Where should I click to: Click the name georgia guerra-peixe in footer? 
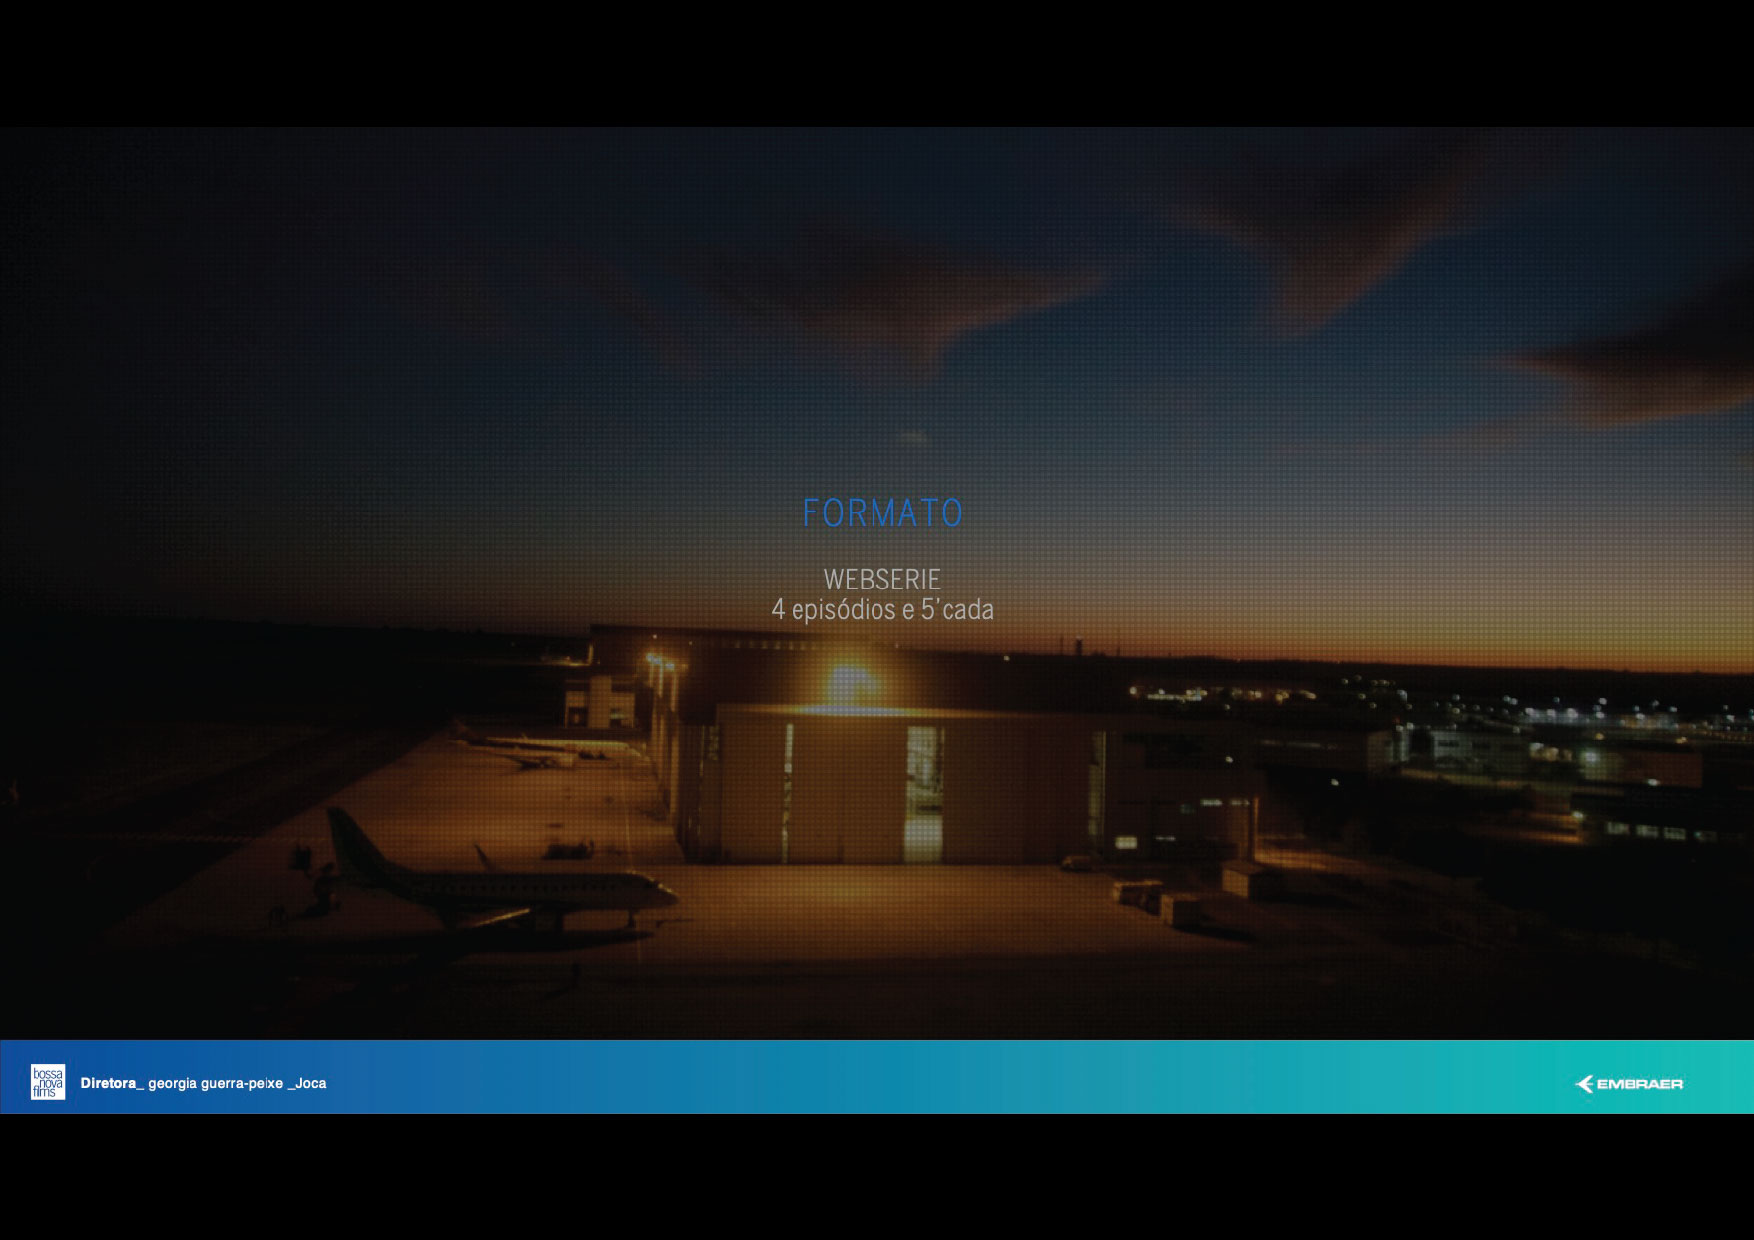click(x=215, y=1083)
